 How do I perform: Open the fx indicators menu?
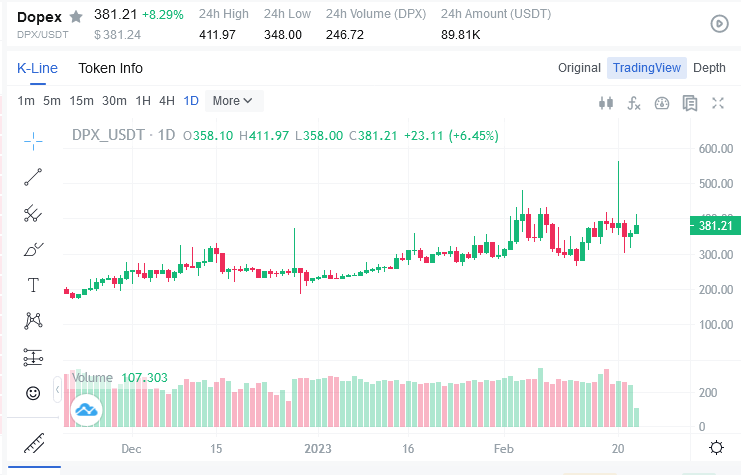(x=633, y=102)
